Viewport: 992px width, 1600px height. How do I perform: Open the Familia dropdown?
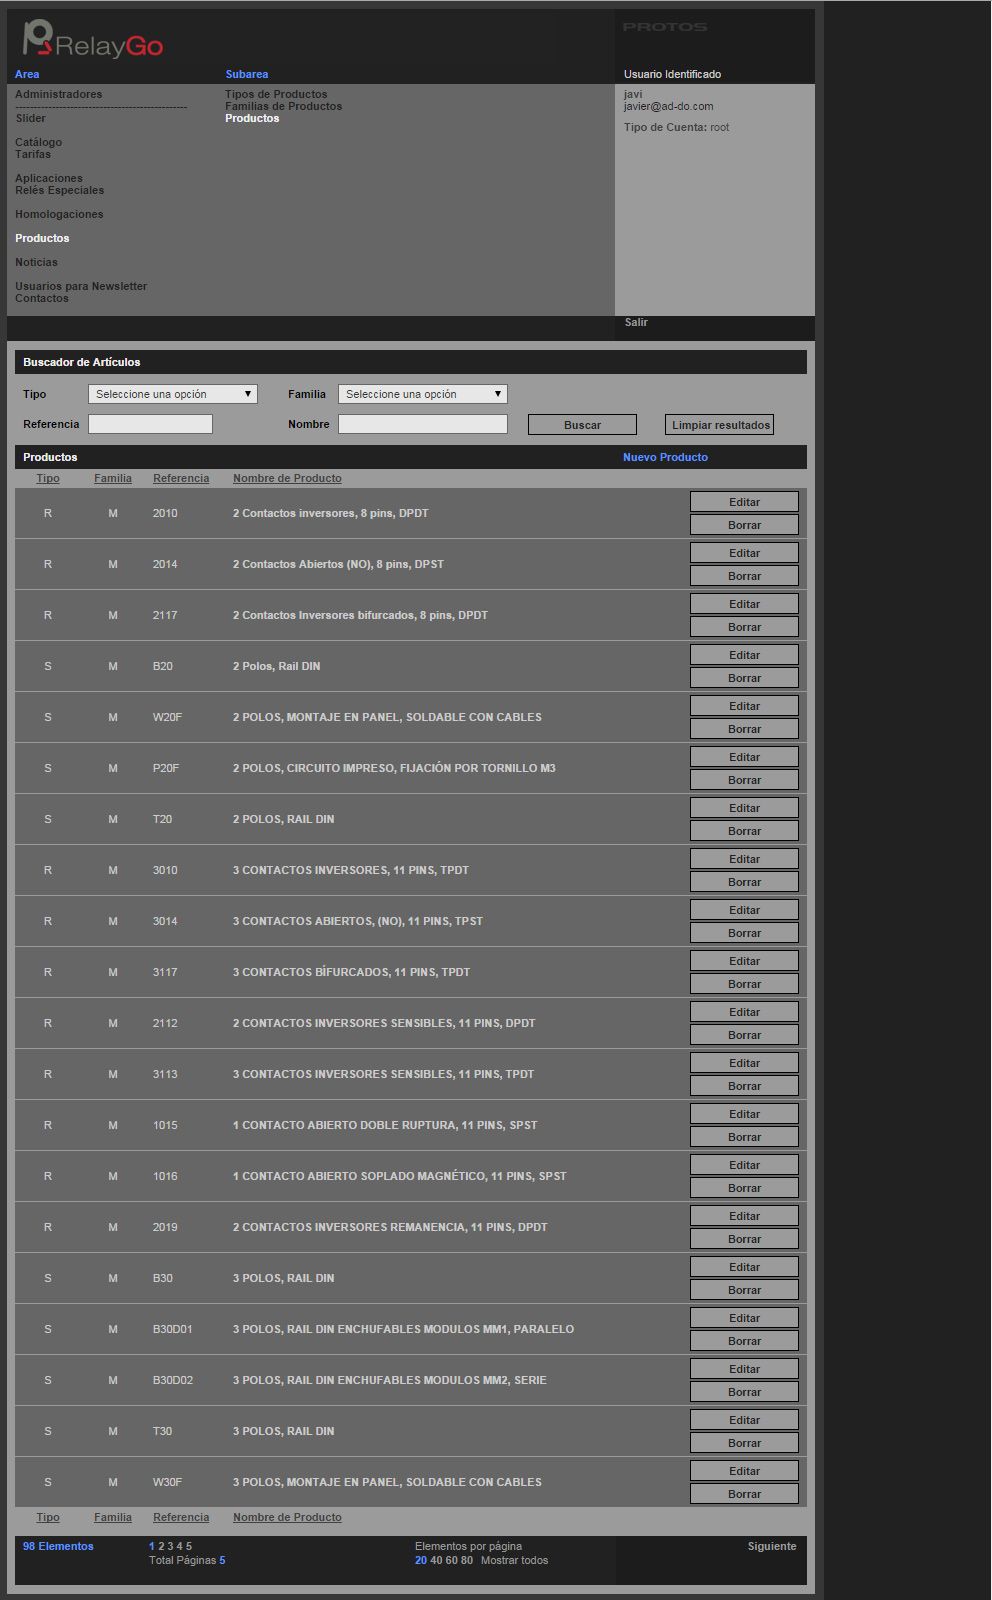(x=423, y=394)
